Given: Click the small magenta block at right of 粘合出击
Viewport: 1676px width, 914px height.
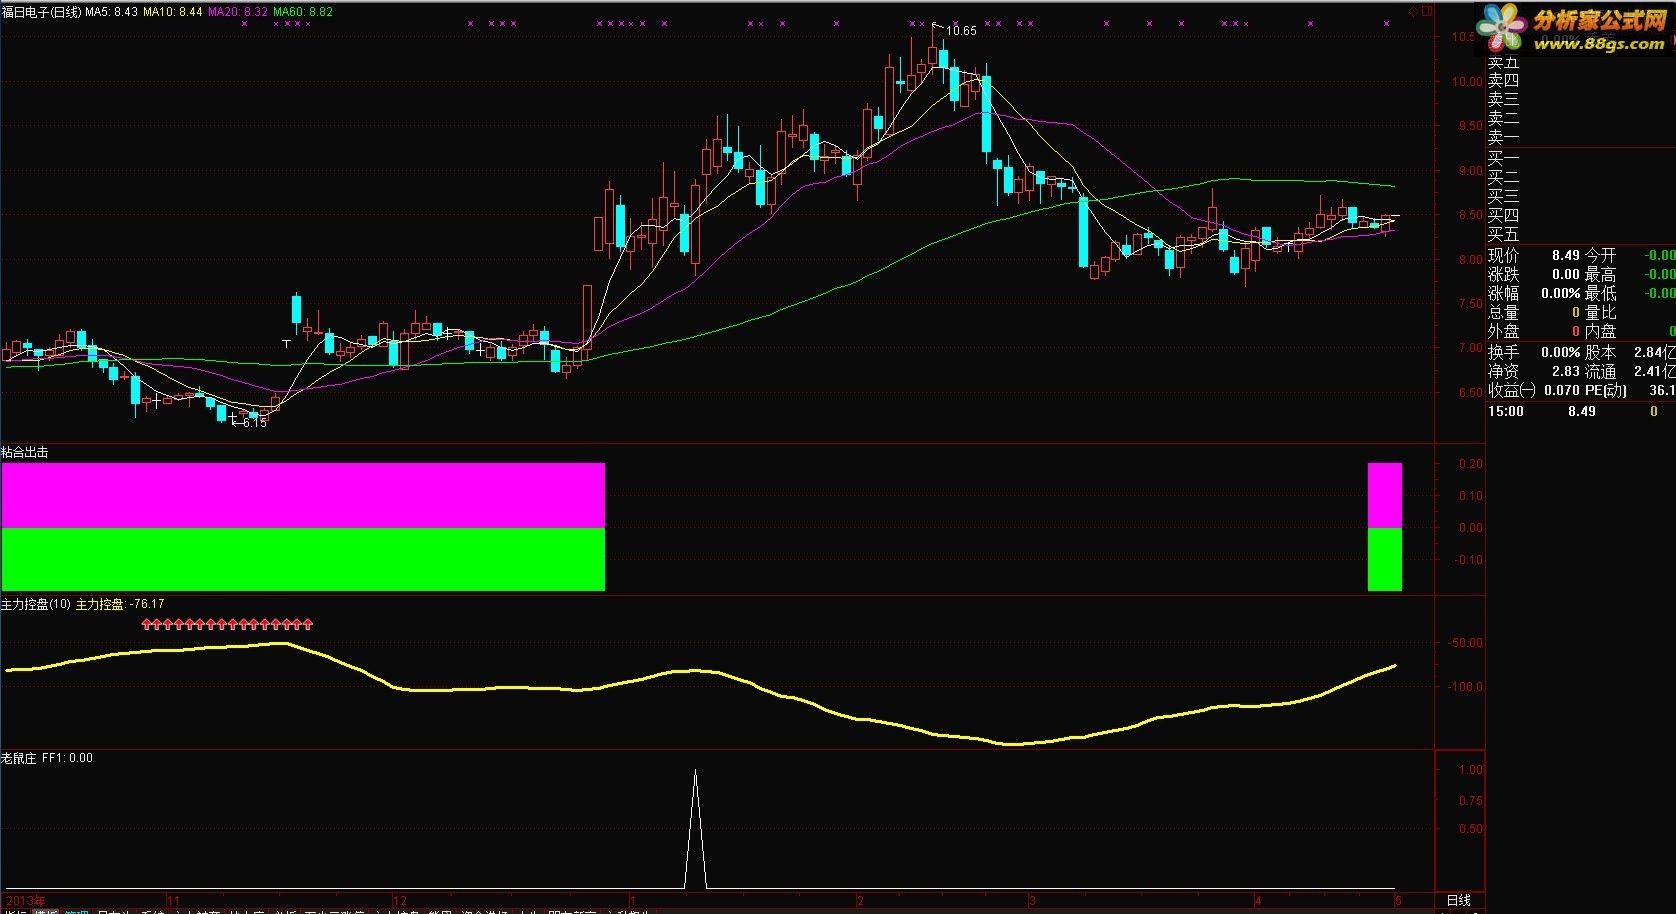Looking at the screenshot, I should [1385, 495].
